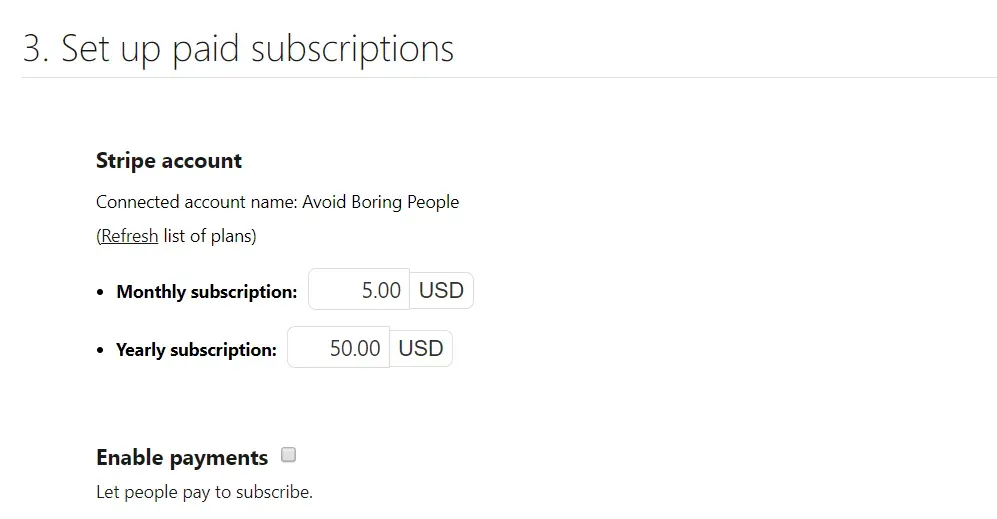Screen dimensions: 997x519
Task: Click the Let people pay to subscribe text
Action: [204, 492]
